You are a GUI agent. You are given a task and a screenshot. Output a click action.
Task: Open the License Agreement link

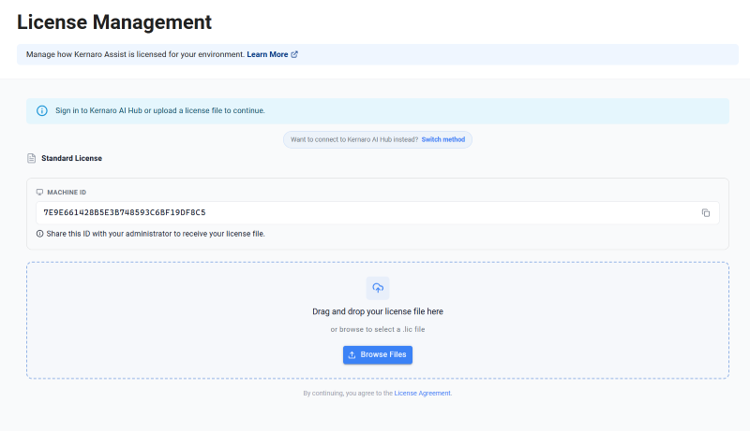tap(422, 393)
